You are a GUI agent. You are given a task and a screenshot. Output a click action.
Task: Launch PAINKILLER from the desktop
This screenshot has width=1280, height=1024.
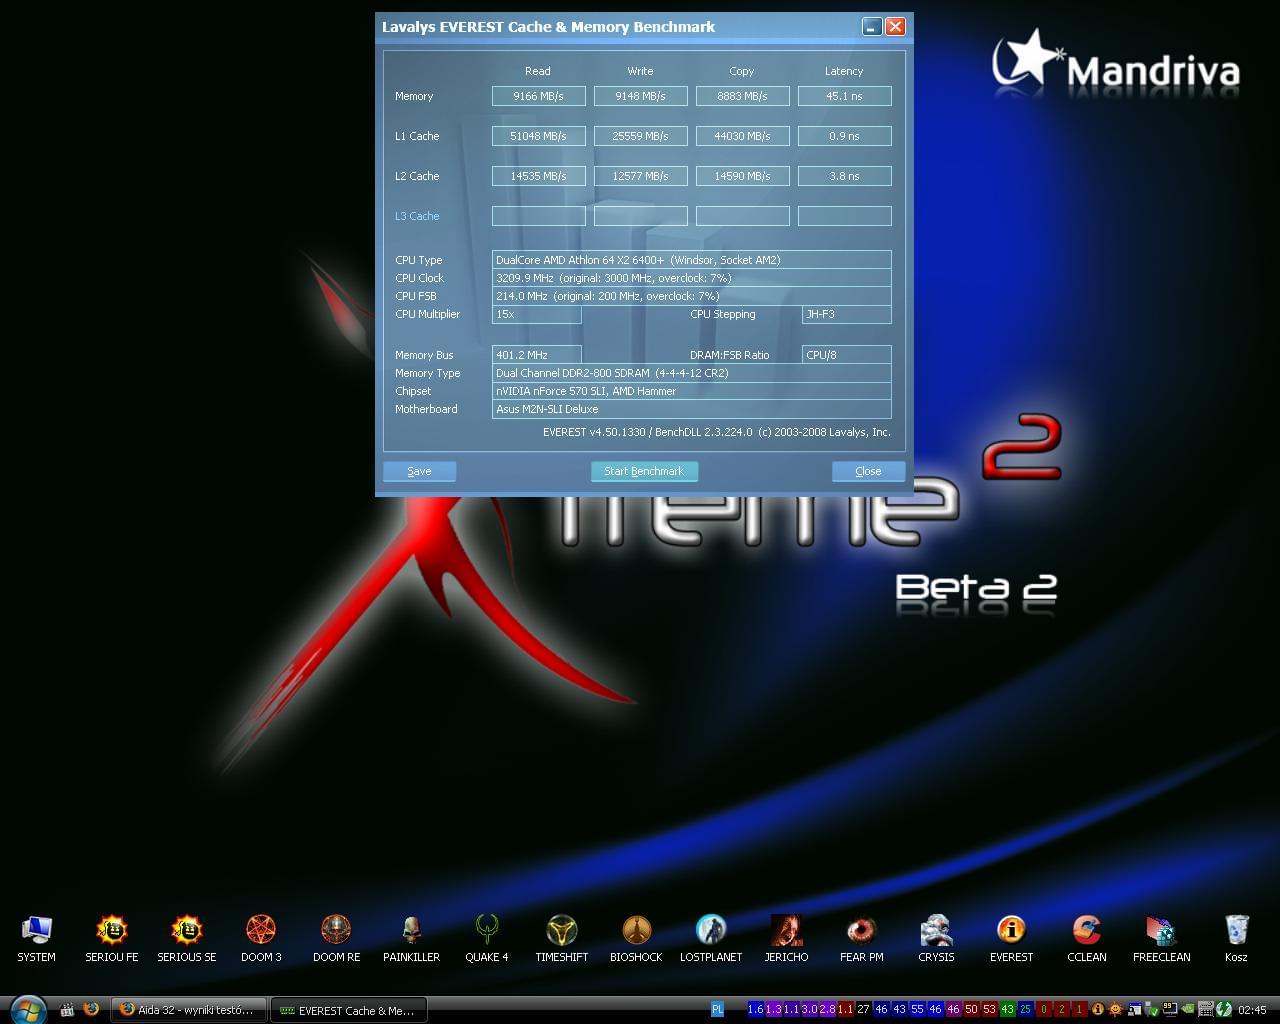point(411,938)
